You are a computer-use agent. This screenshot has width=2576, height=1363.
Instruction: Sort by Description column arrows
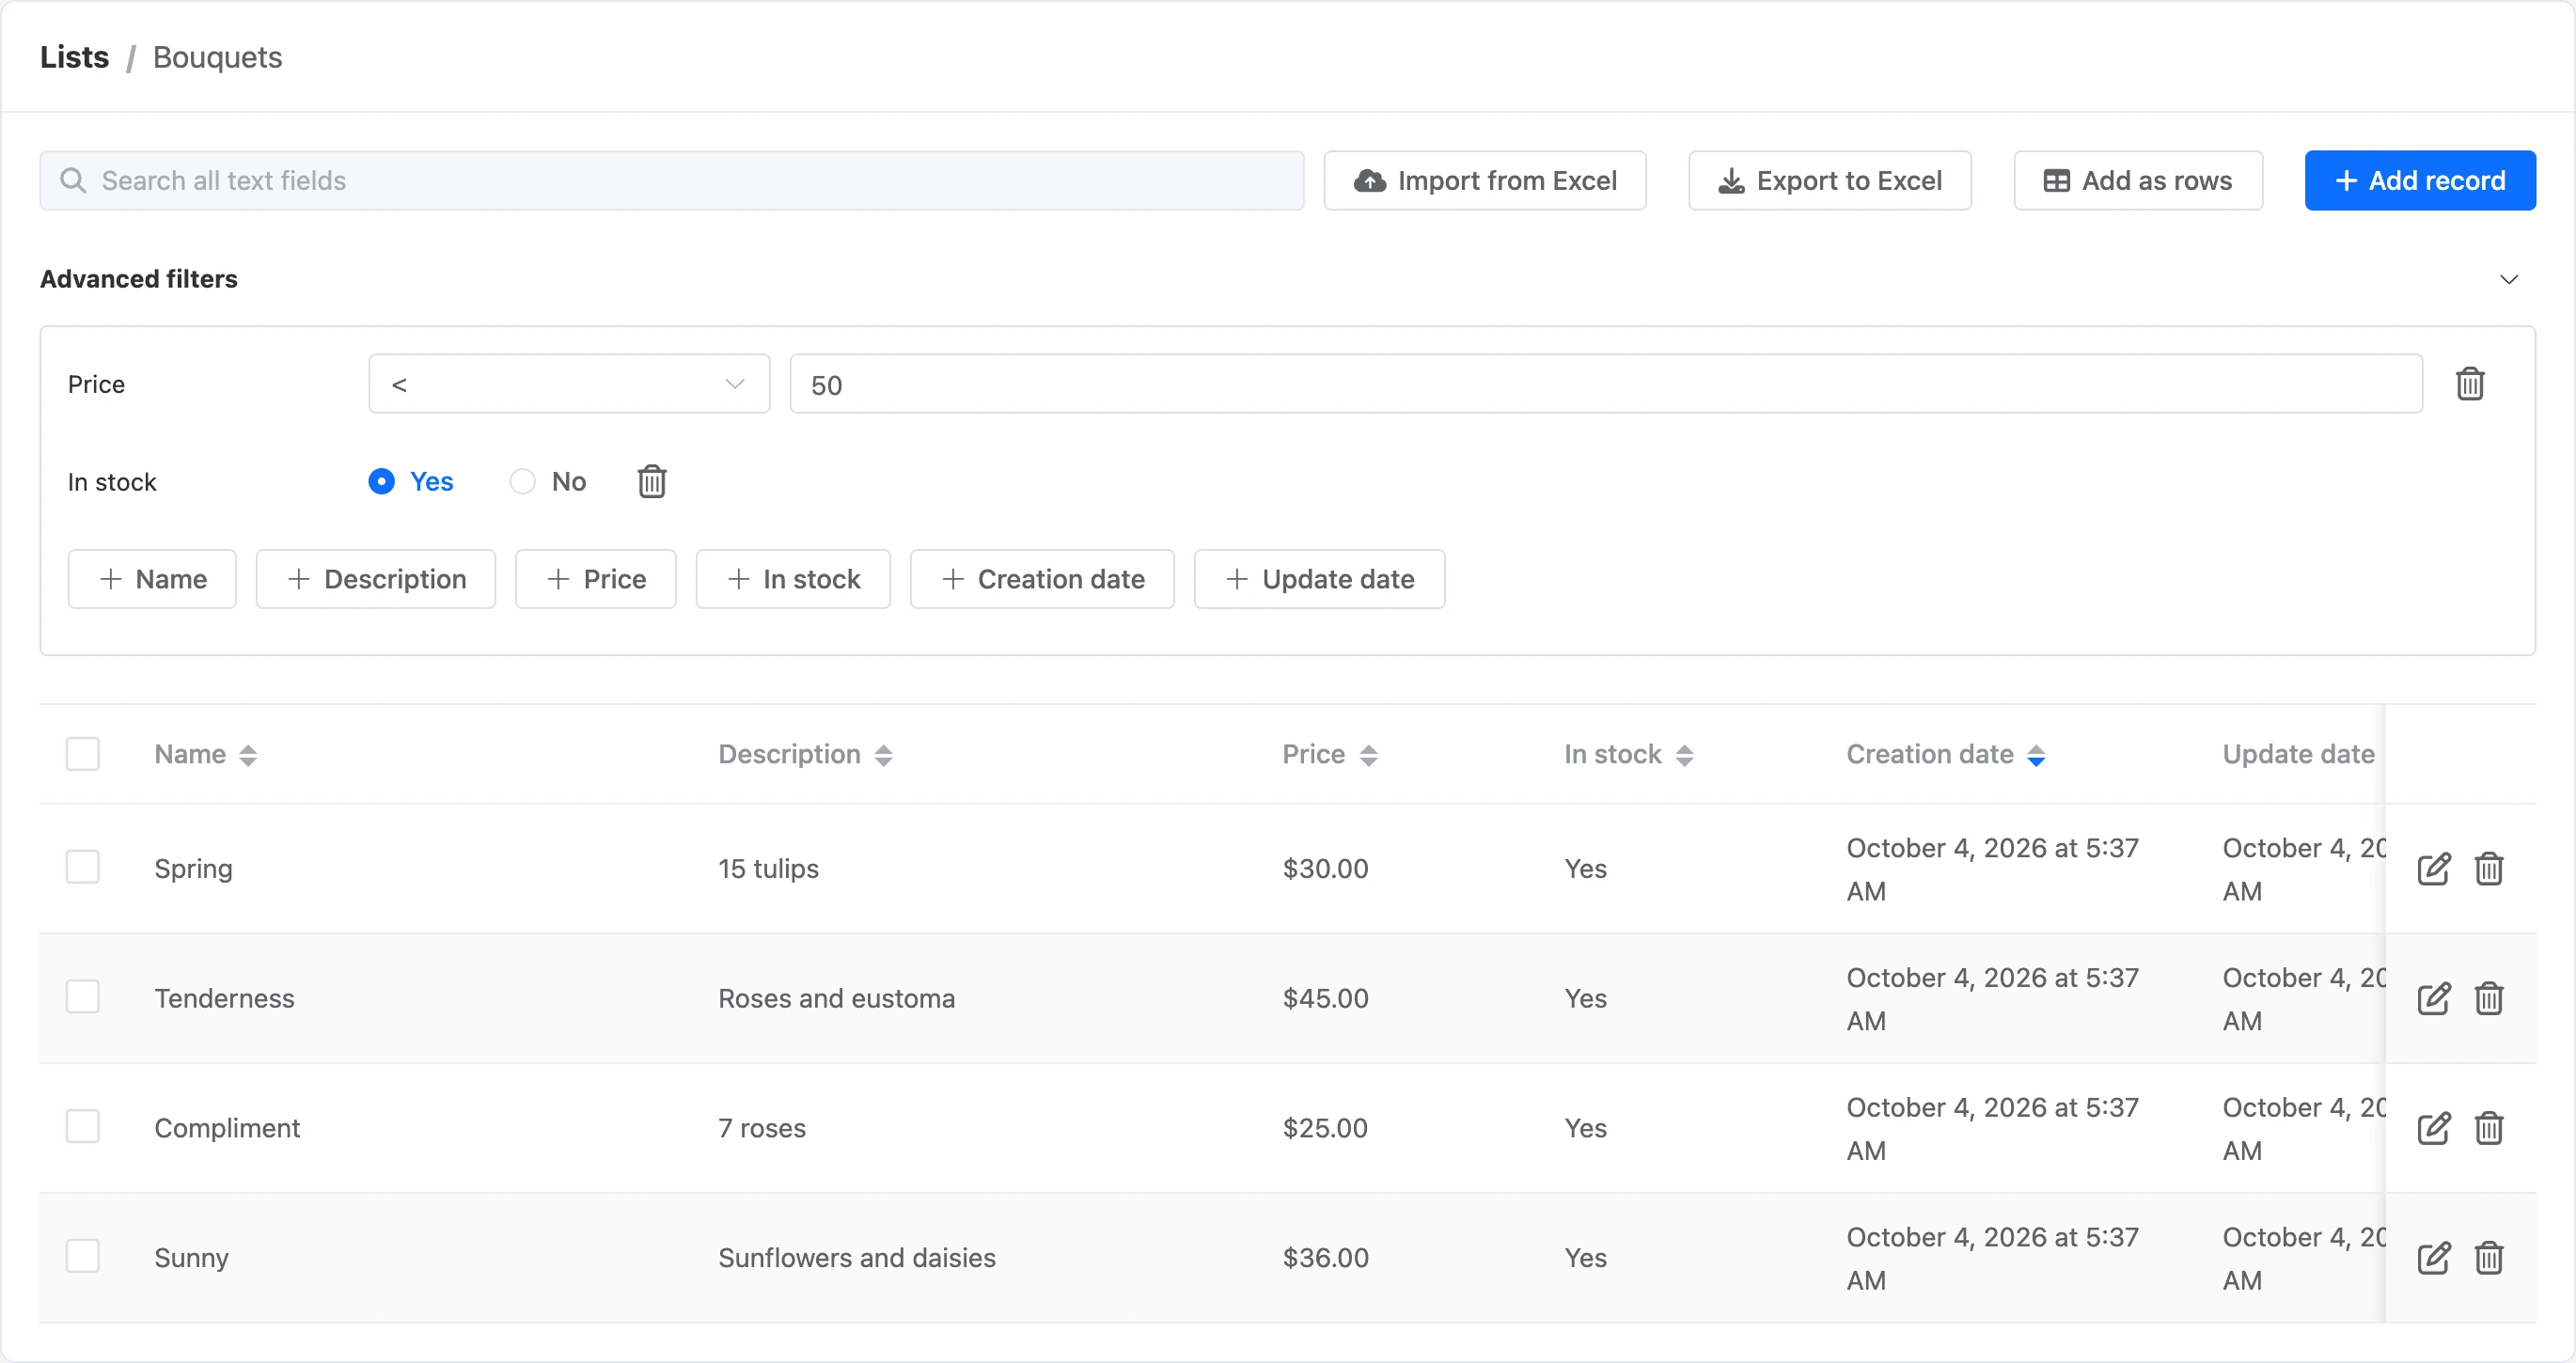pyautogui.click(x=883, y=756)
